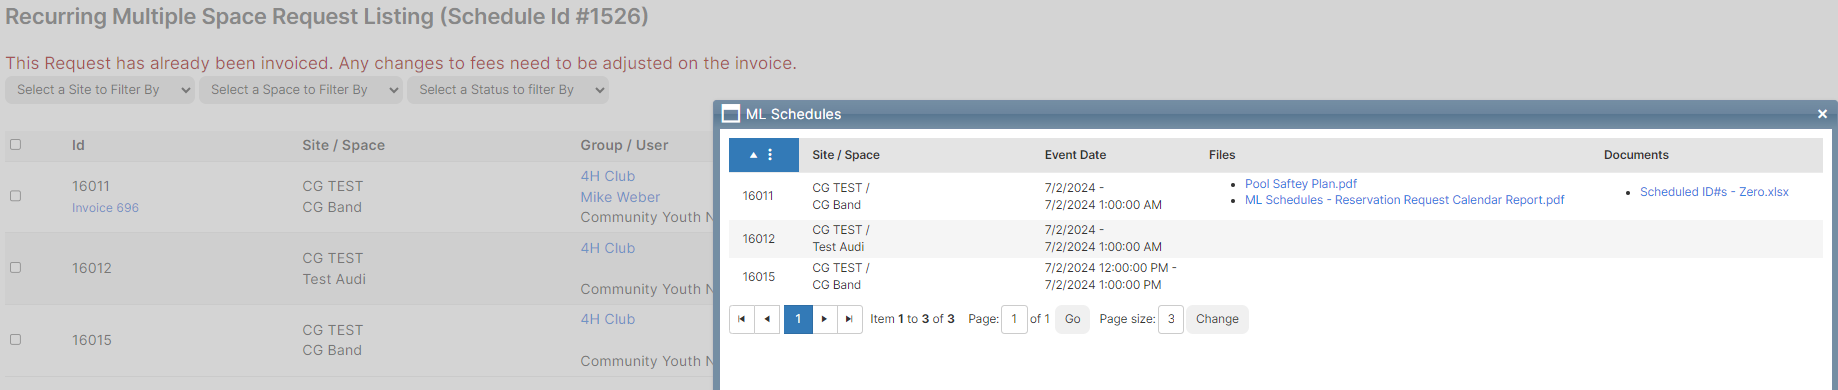Open the Invoice 696 link
Screen dimensions: 1838x390
click(x=105, y=208)
